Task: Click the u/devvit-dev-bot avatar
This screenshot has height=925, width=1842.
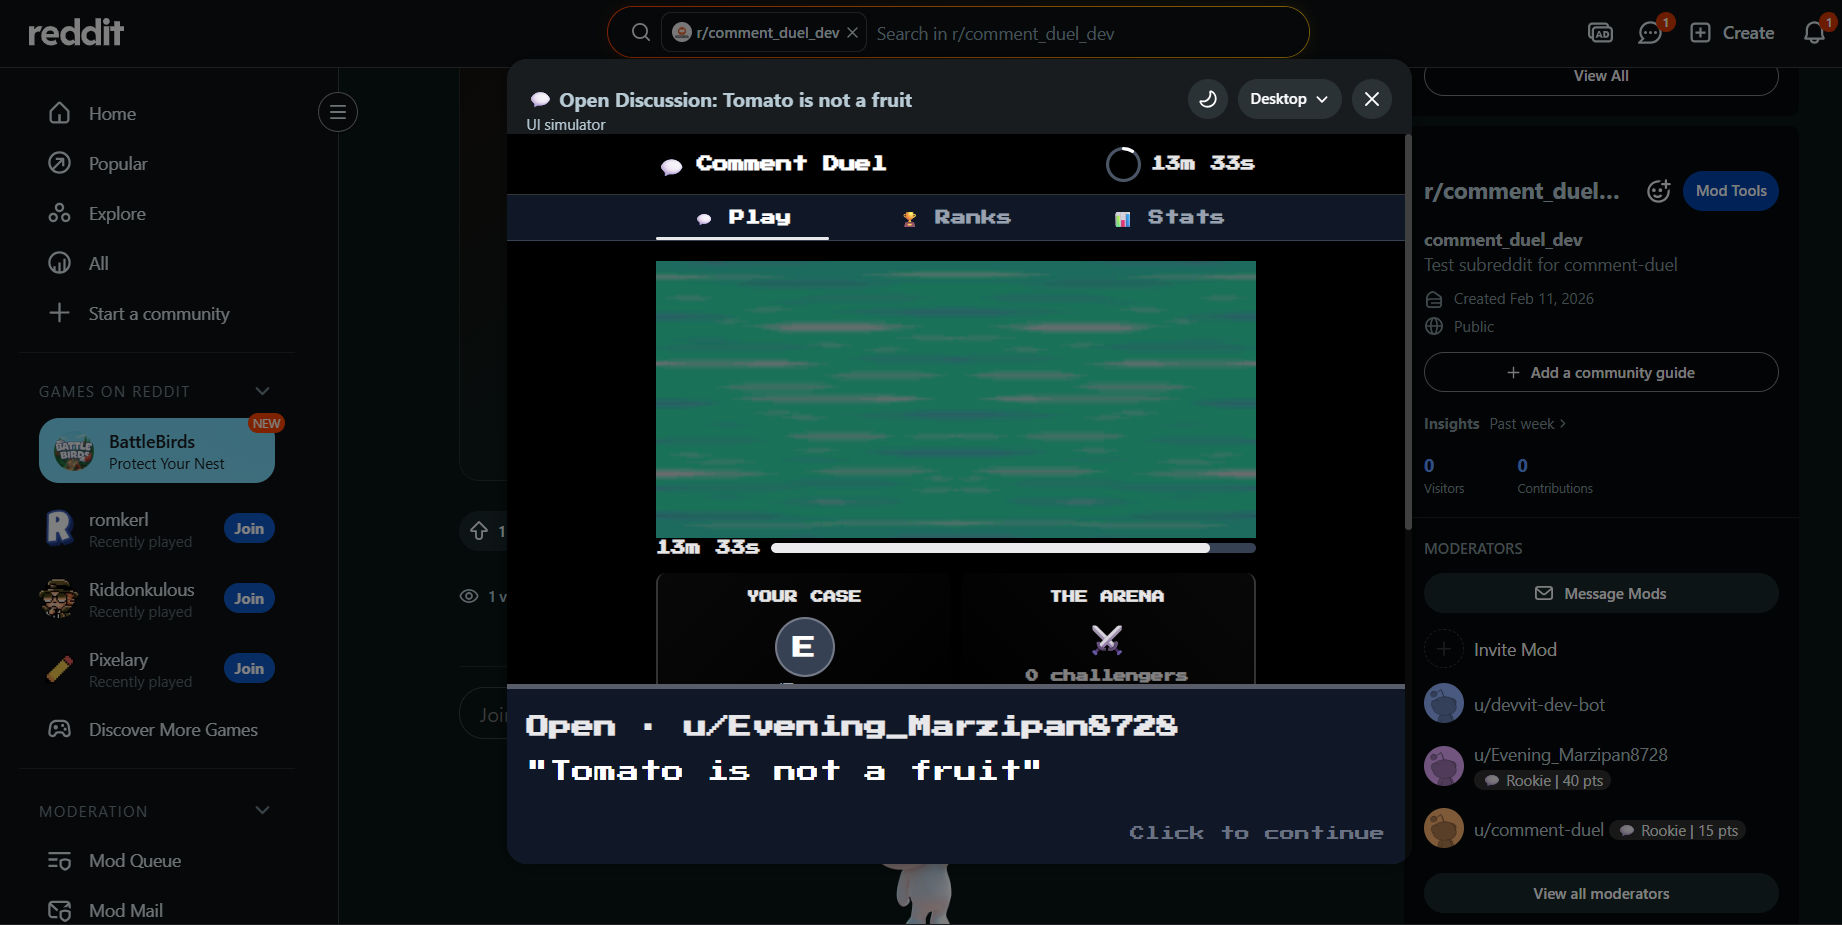Action: [x=1444, y=703]
